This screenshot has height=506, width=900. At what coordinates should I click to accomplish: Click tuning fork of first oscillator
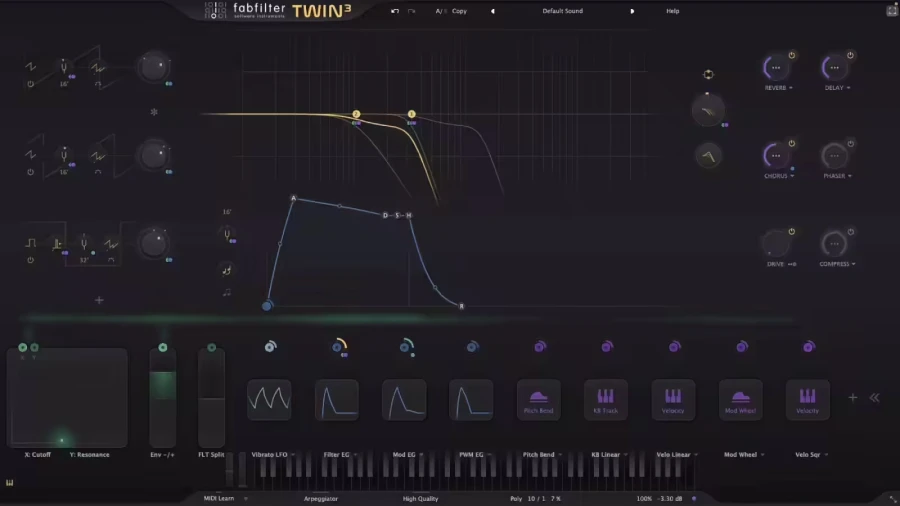pos(64,68)
